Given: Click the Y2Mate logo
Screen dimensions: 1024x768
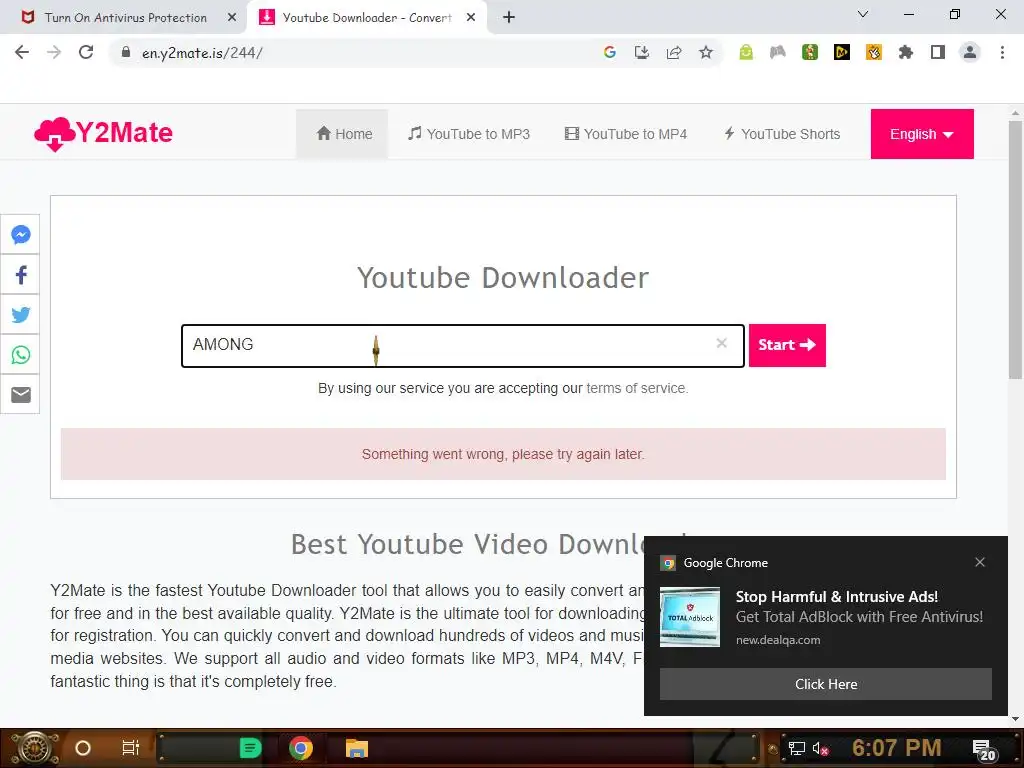Looking at the screenshot, I should (103, 133).
